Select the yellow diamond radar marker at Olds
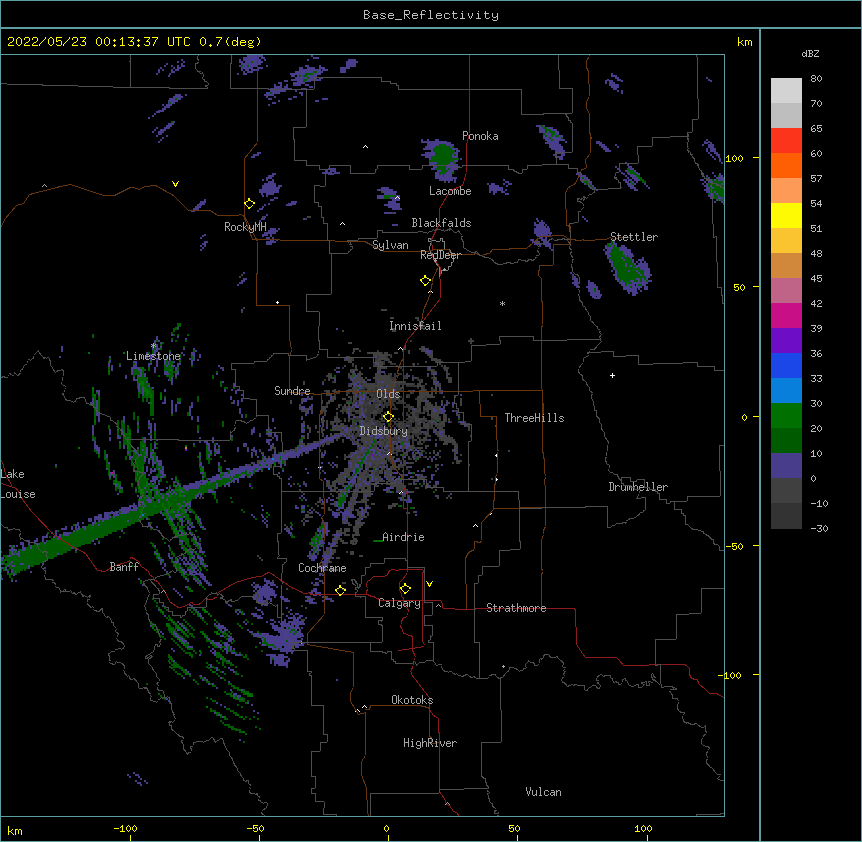The width and height of the screenshot is (862, 842). (x=388, y=417)
